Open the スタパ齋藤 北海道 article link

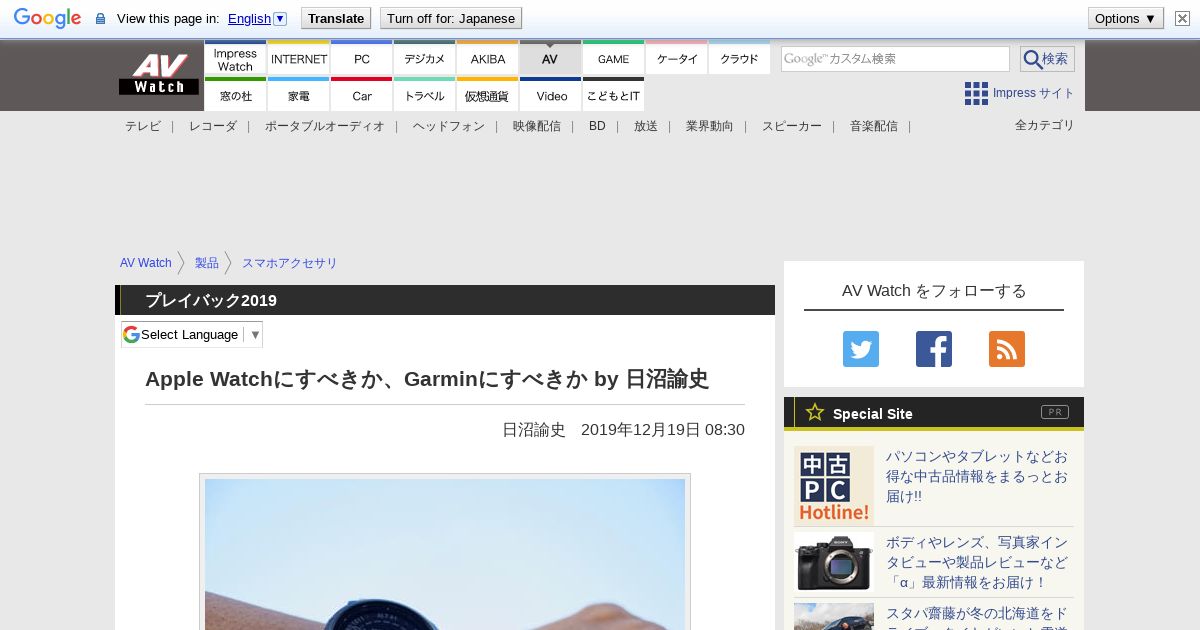pyautogui.click(x=977, y=617)
